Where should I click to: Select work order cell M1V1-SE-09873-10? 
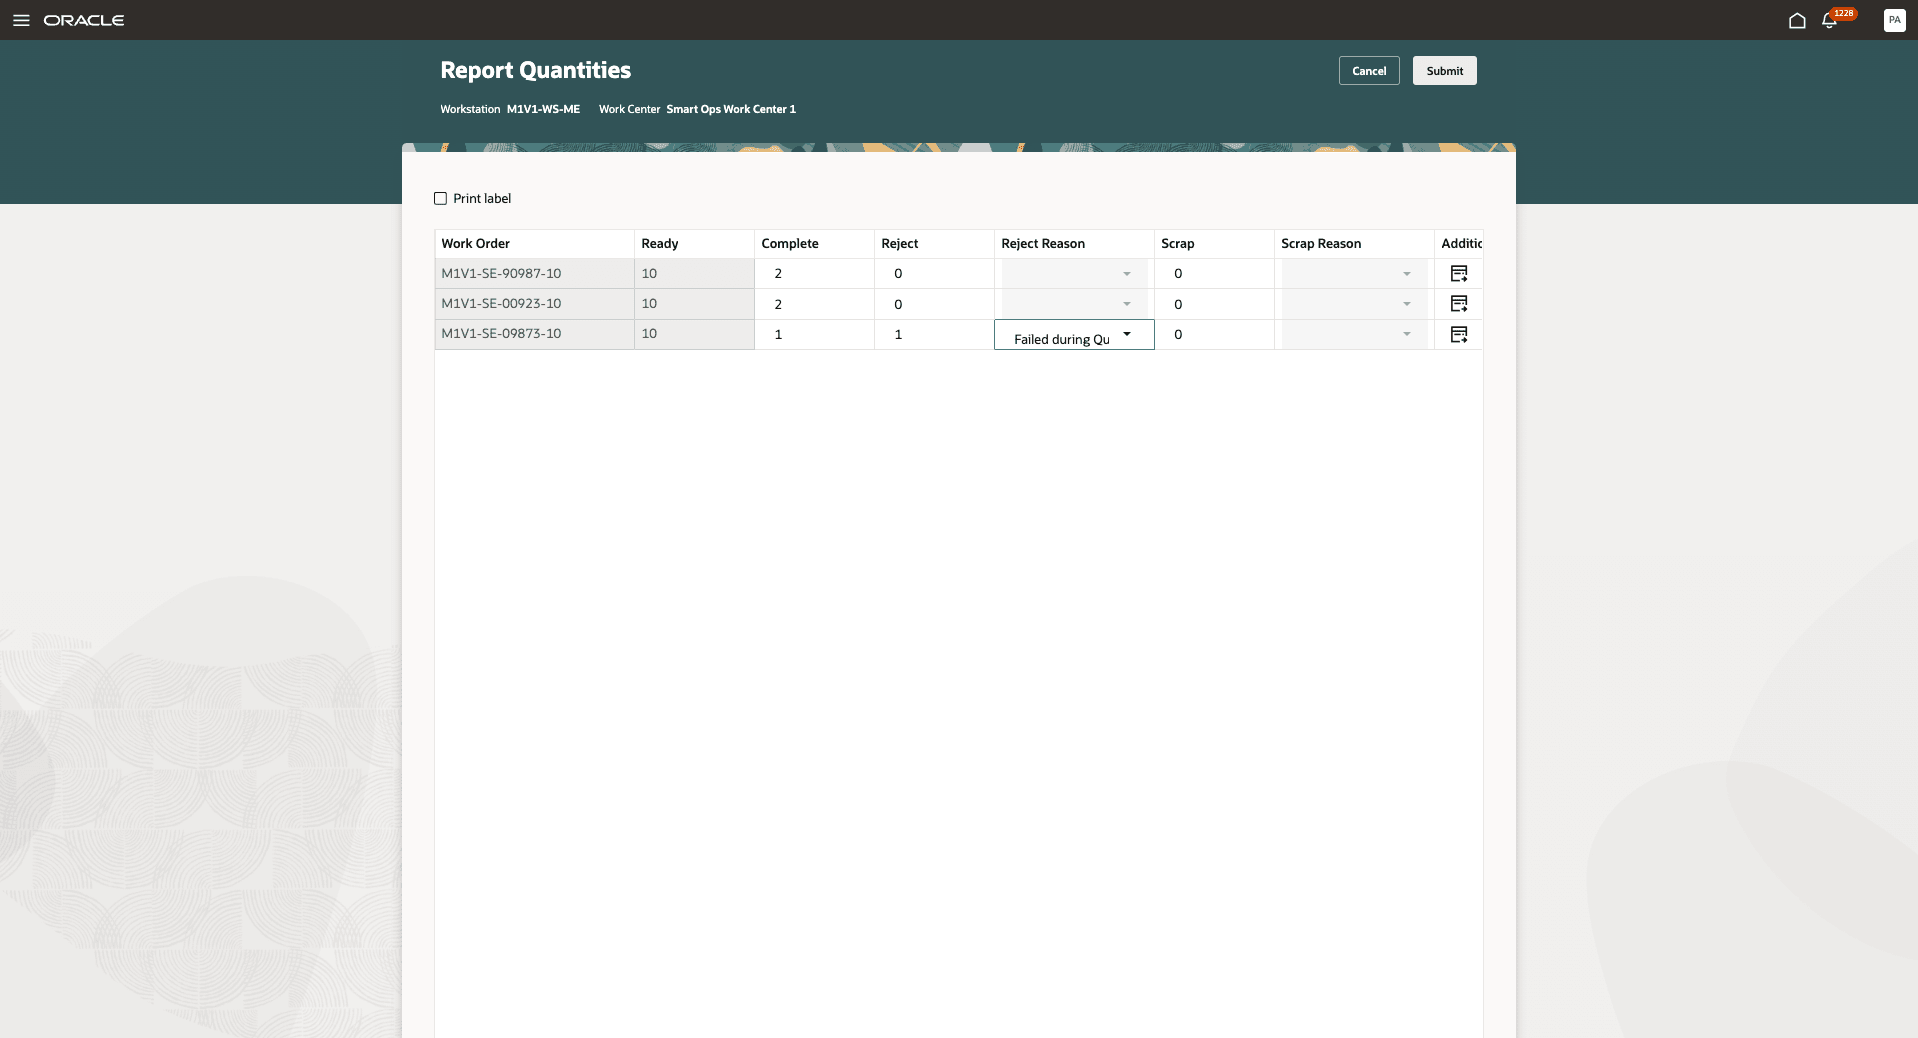coord(534,334)
